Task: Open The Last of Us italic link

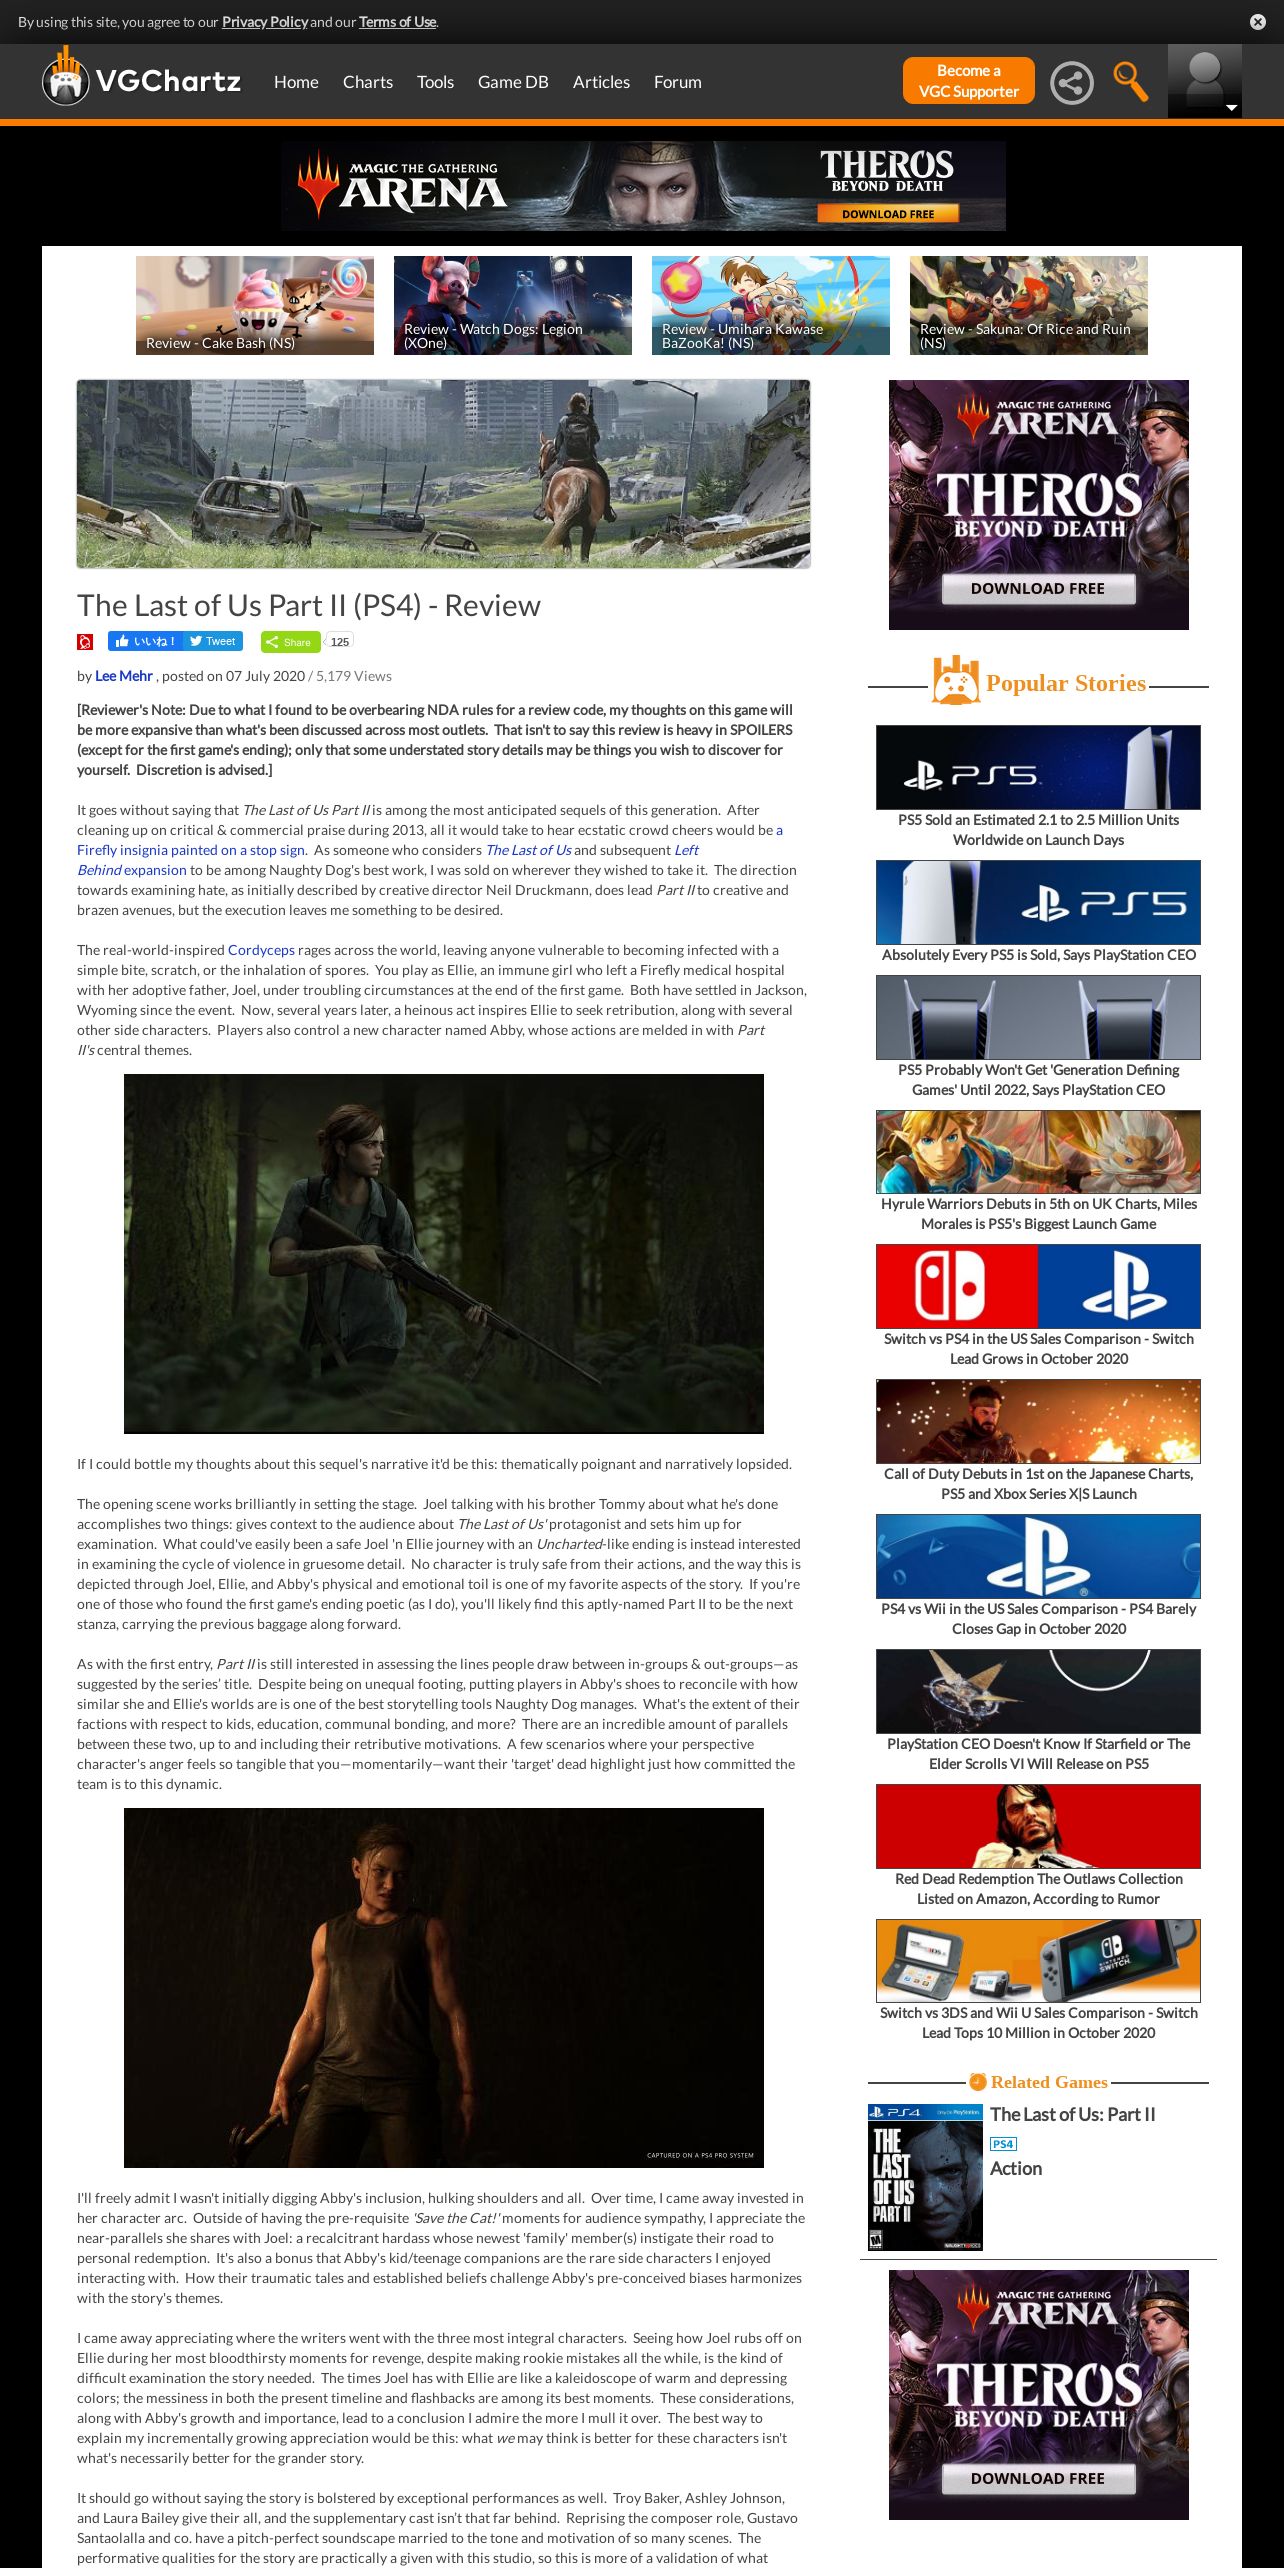Action: 528,850
